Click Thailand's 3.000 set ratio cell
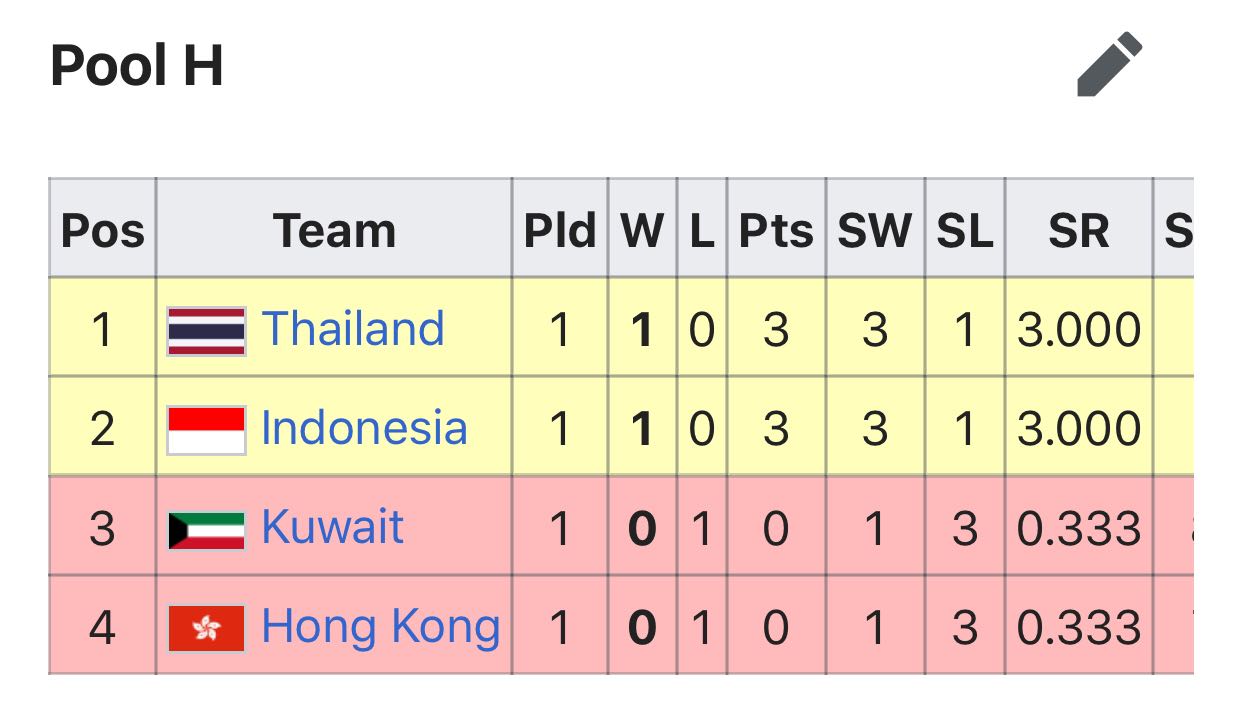Screen dimensions: 1242x705 pyautogui.click(x=1079, y=328)
